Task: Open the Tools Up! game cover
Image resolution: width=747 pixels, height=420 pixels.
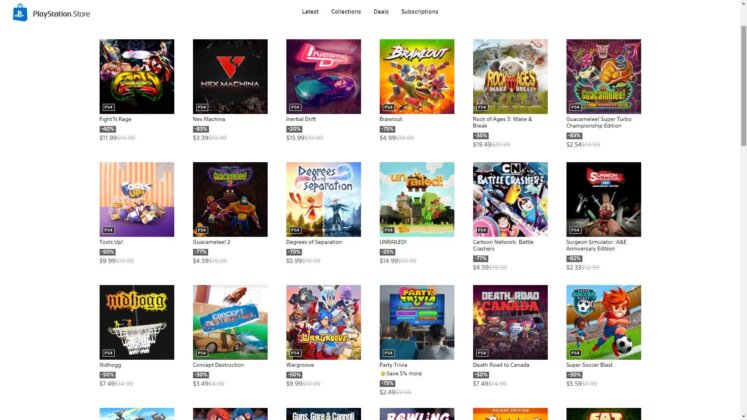Action: tap(137, 199)
